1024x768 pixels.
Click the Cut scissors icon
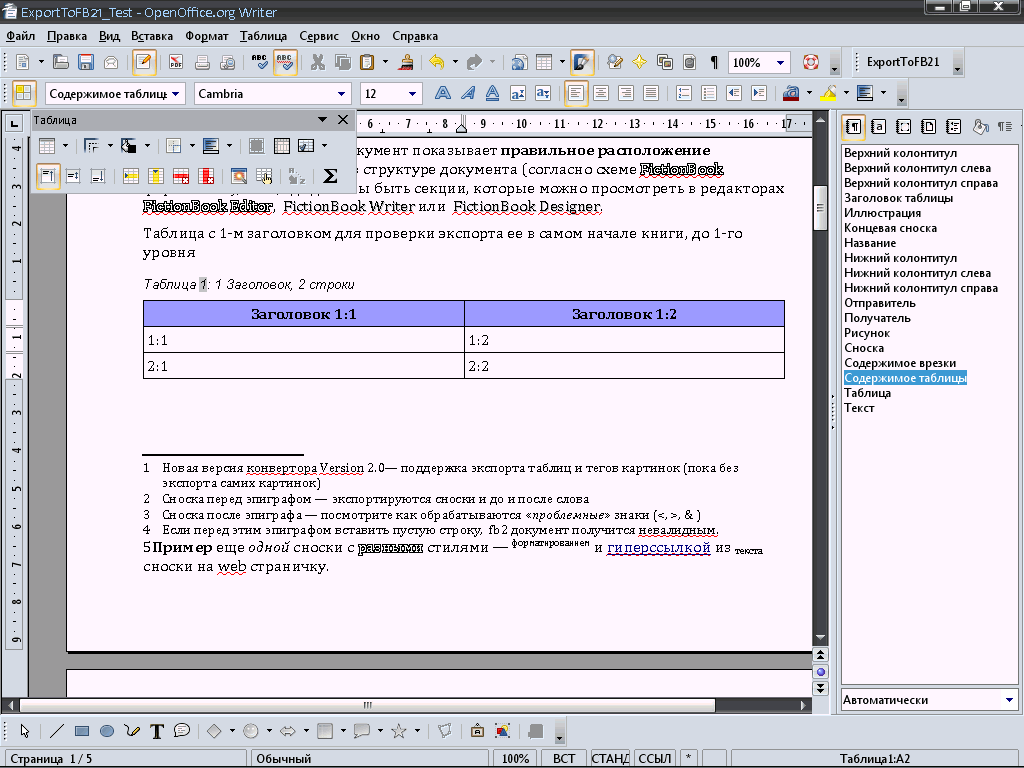click(x=318, y=62)
